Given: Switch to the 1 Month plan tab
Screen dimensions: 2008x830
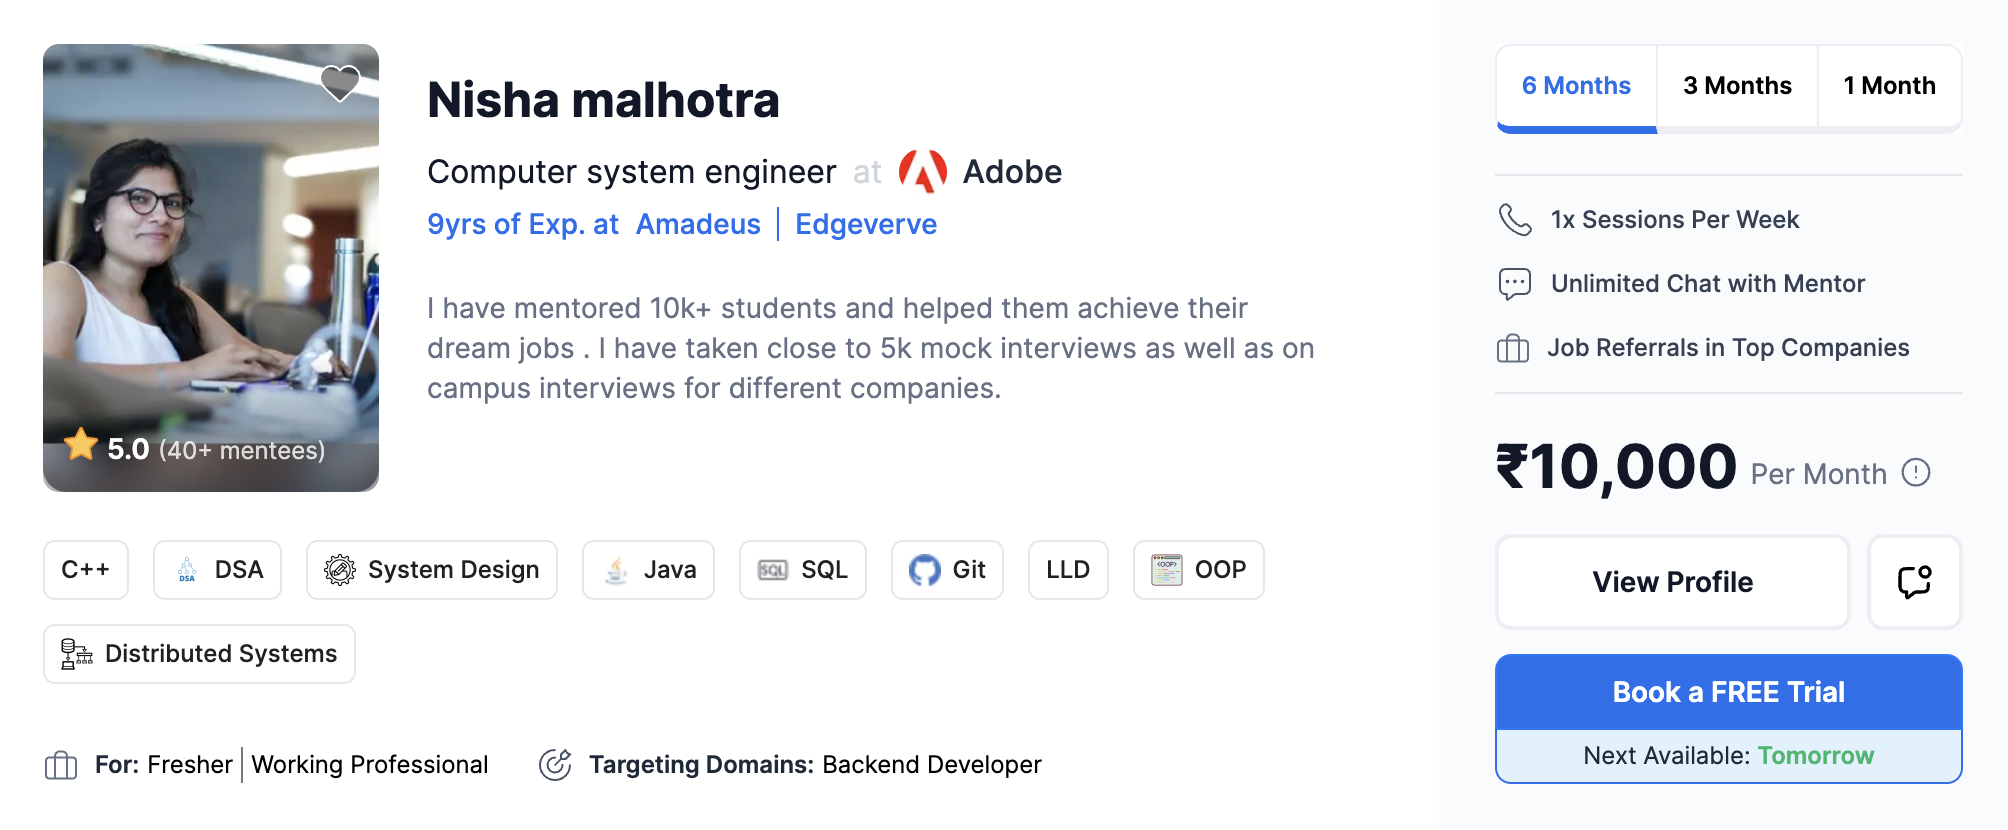Looking at the screenshot, I should (x=1889, y=86).
